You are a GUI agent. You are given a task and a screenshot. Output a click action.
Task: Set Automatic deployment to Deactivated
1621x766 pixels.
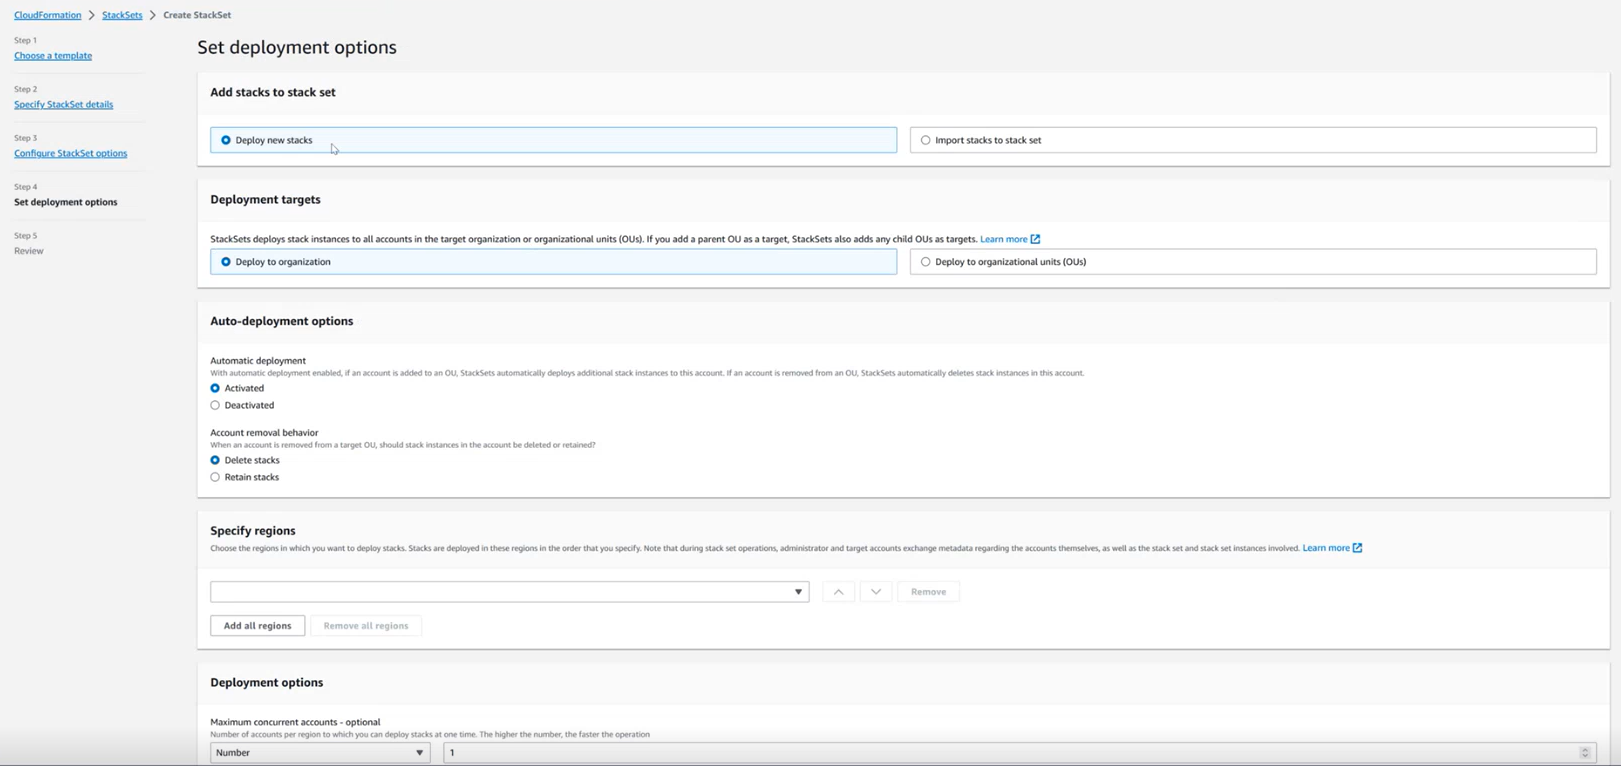[x=215, y=405]
